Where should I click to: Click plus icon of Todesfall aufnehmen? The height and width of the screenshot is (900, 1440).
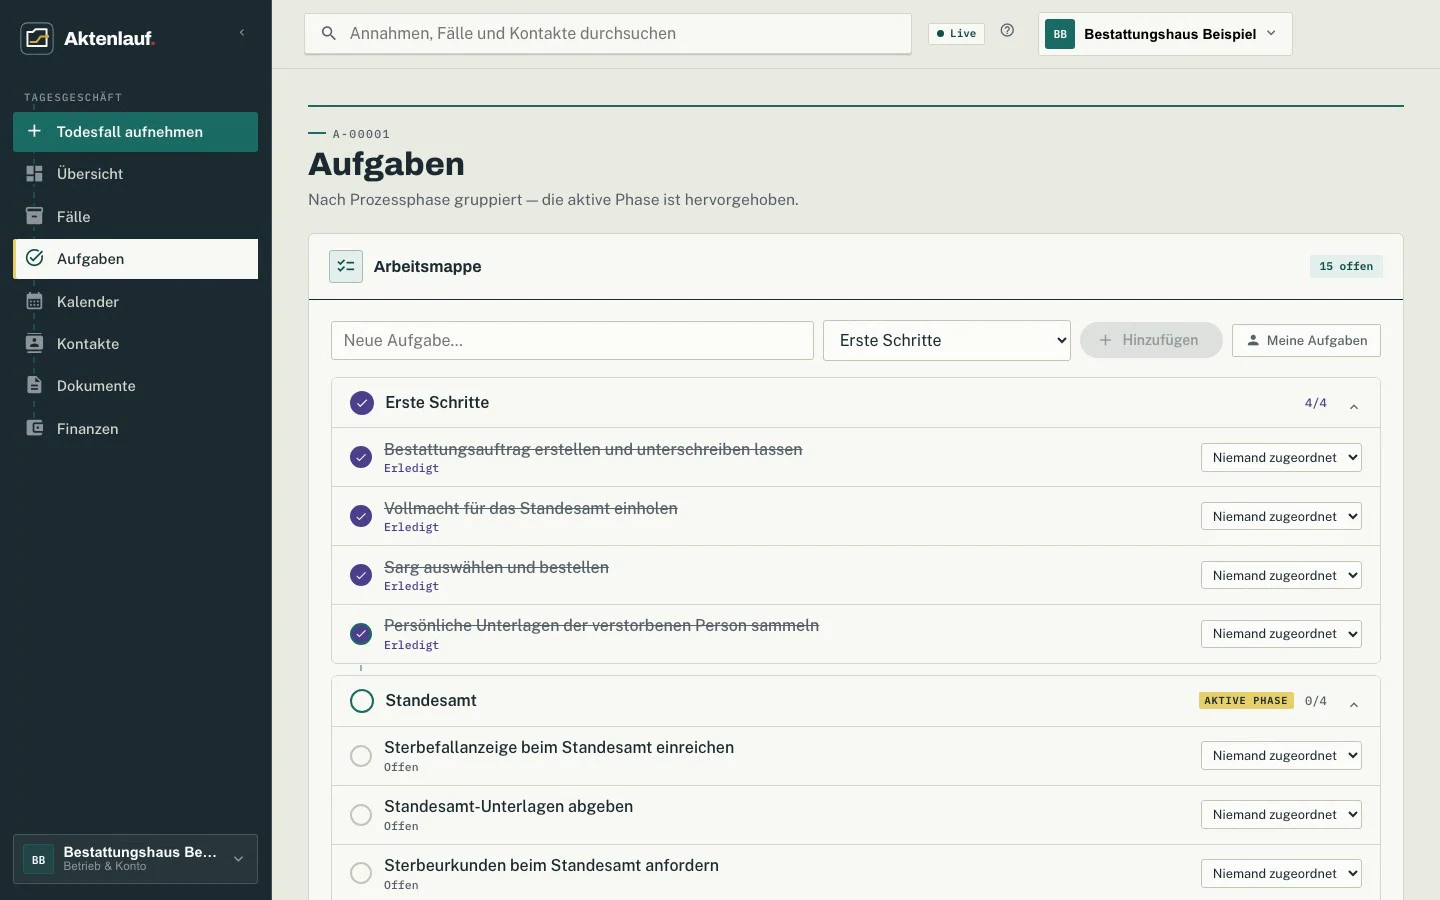[x=34, y=131]
